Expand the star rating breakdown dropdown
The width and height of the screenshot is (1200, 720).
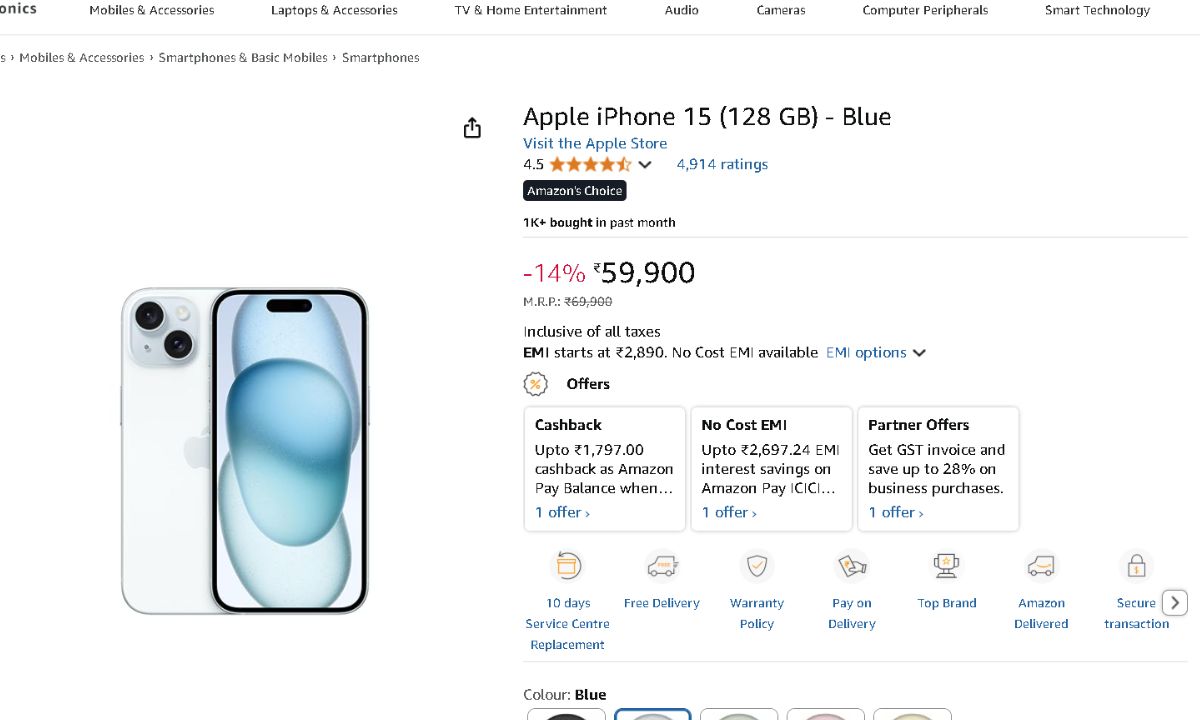click(645, 165)
